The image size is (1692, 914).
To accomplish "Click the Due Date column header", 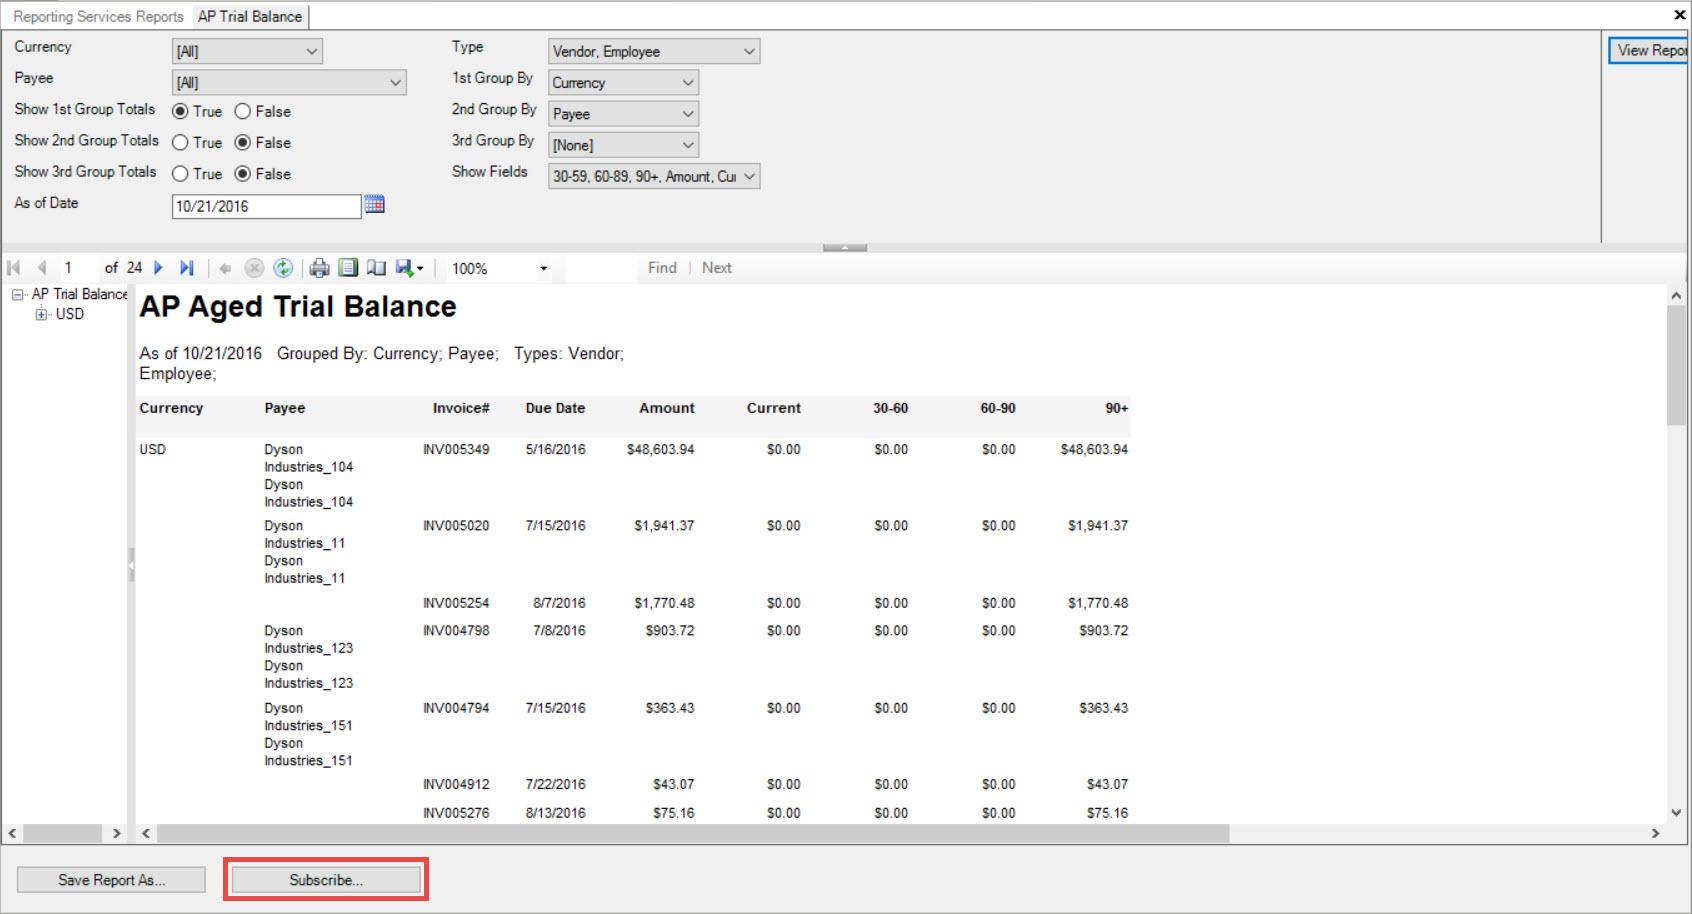I will [x=555, y=408].
